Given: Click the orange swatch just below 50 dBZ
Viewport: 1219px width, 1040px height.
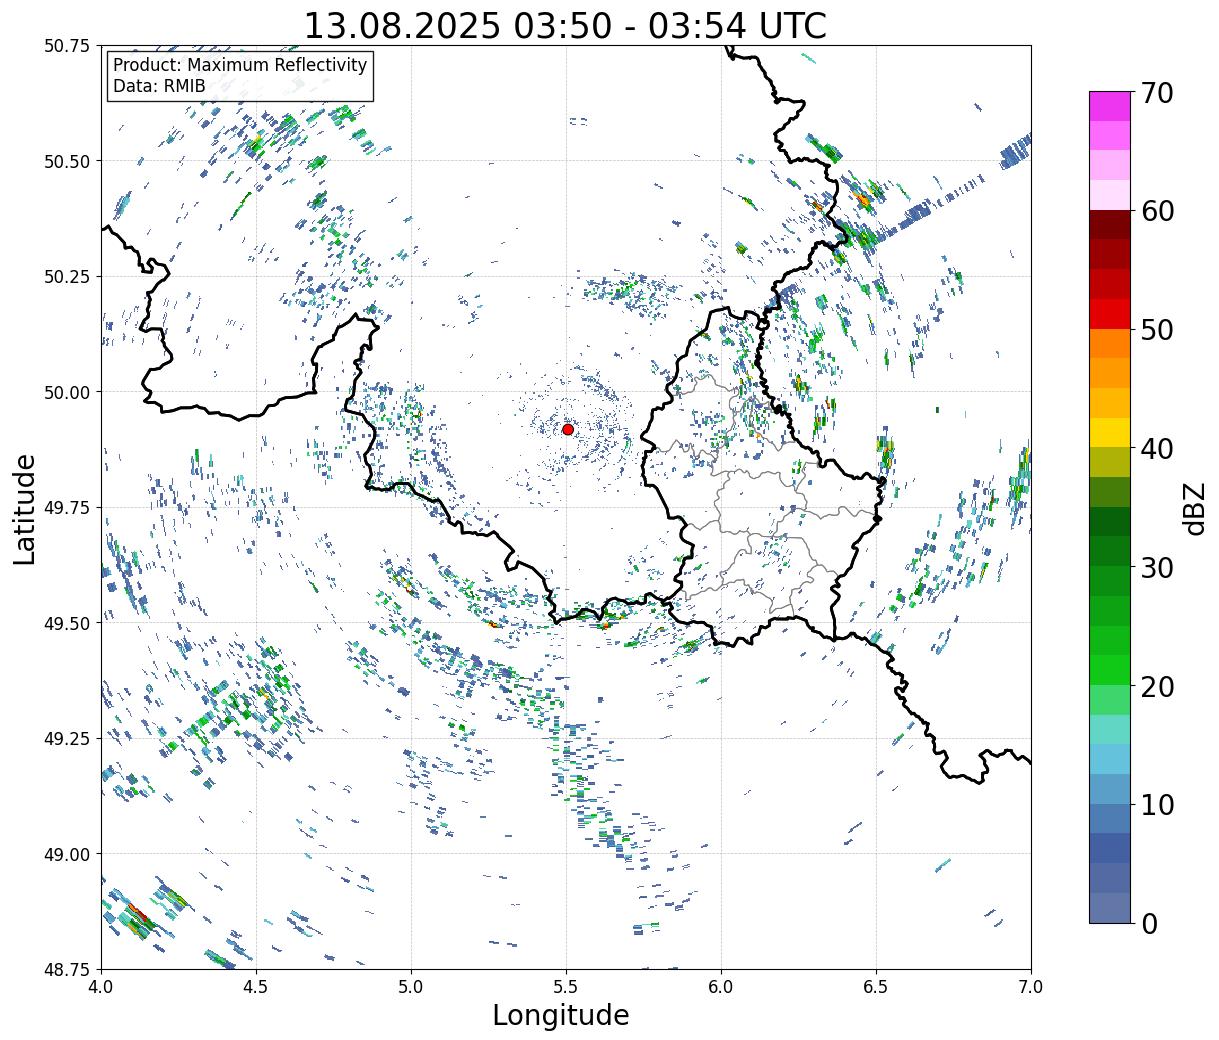Looking at the screenshot, I should tap(1110, 343).
